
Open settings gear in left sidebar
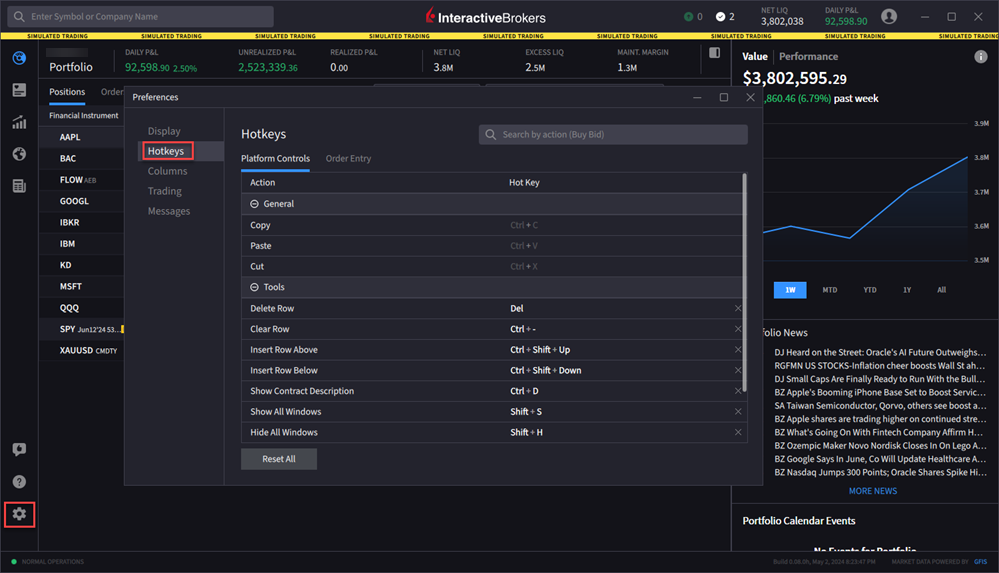click(19, 514)
